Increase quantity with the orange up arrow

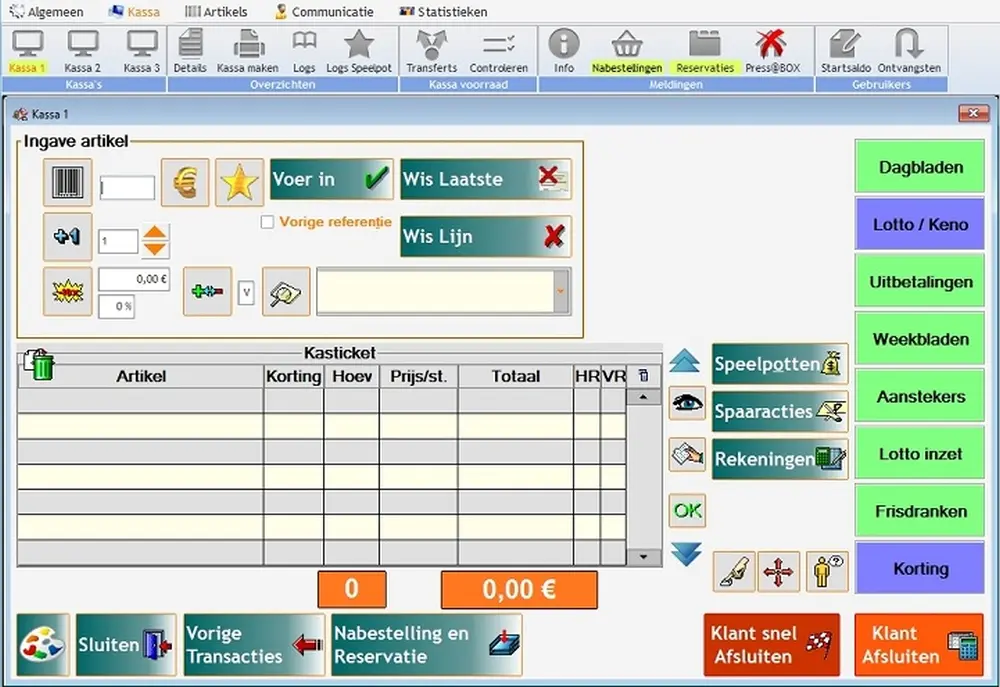[x=155, y=233]
